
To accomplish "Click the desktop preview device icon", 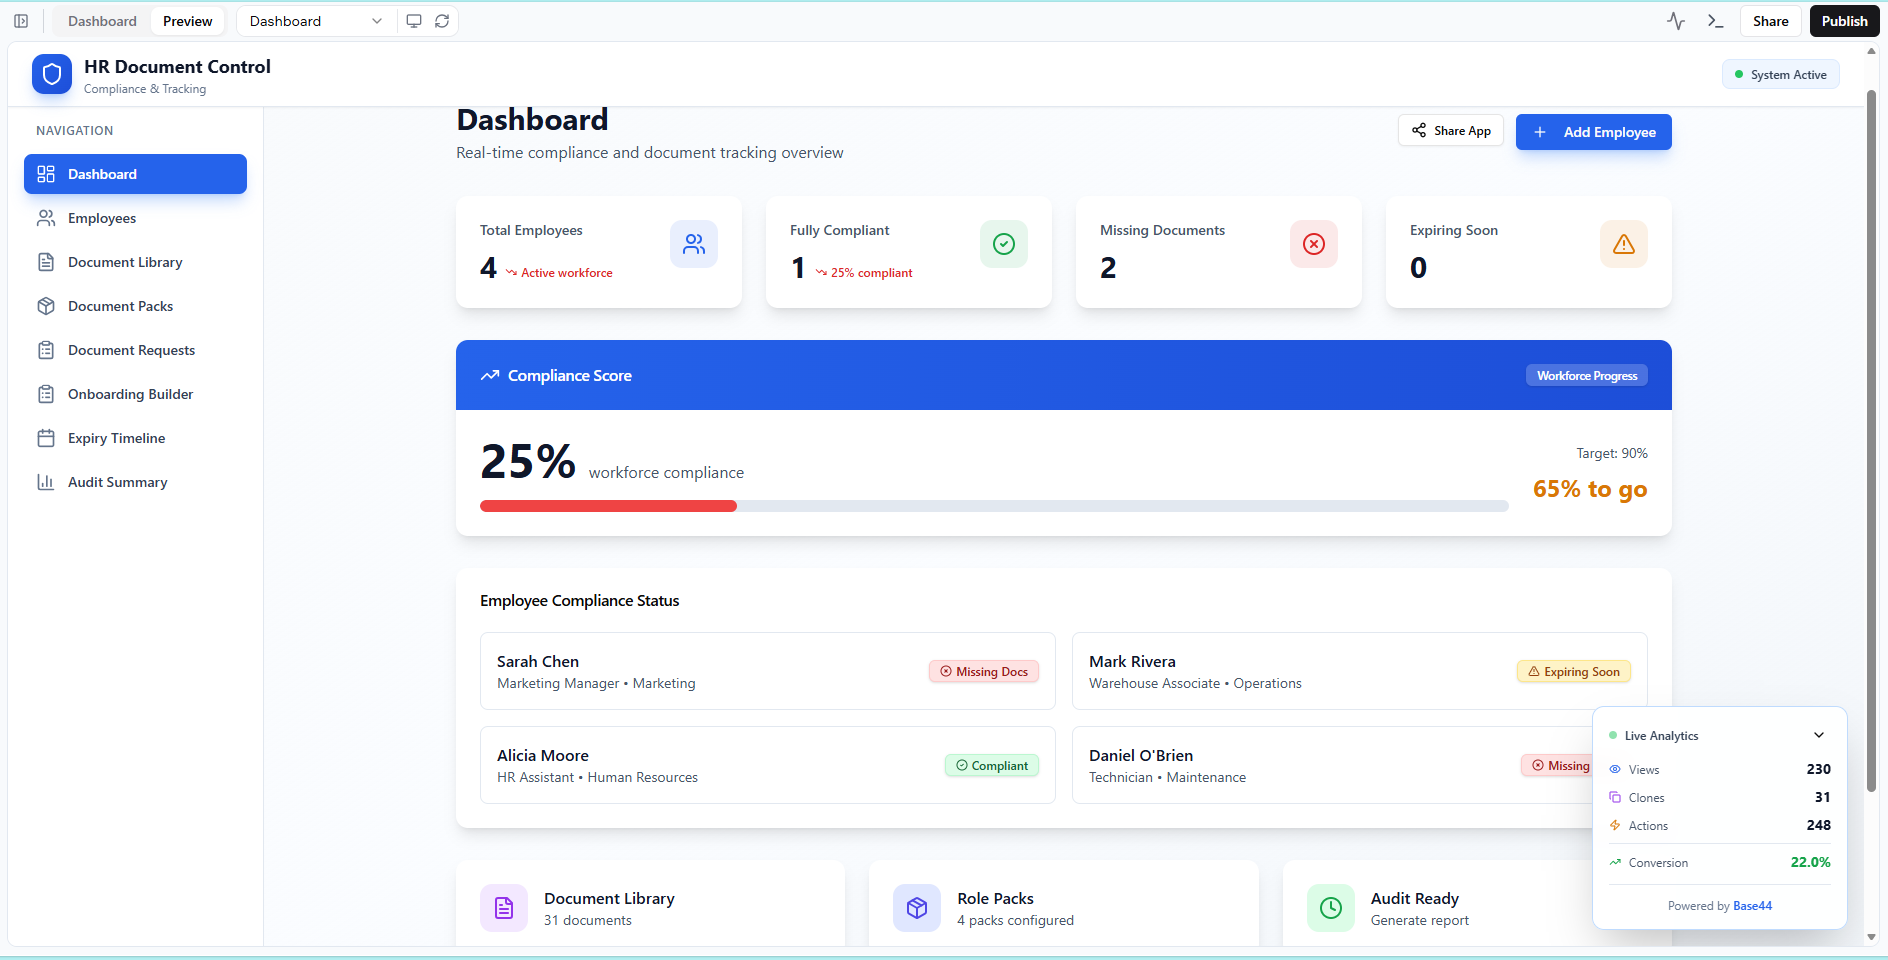I will pyautogui.click(x=414, y=21).
